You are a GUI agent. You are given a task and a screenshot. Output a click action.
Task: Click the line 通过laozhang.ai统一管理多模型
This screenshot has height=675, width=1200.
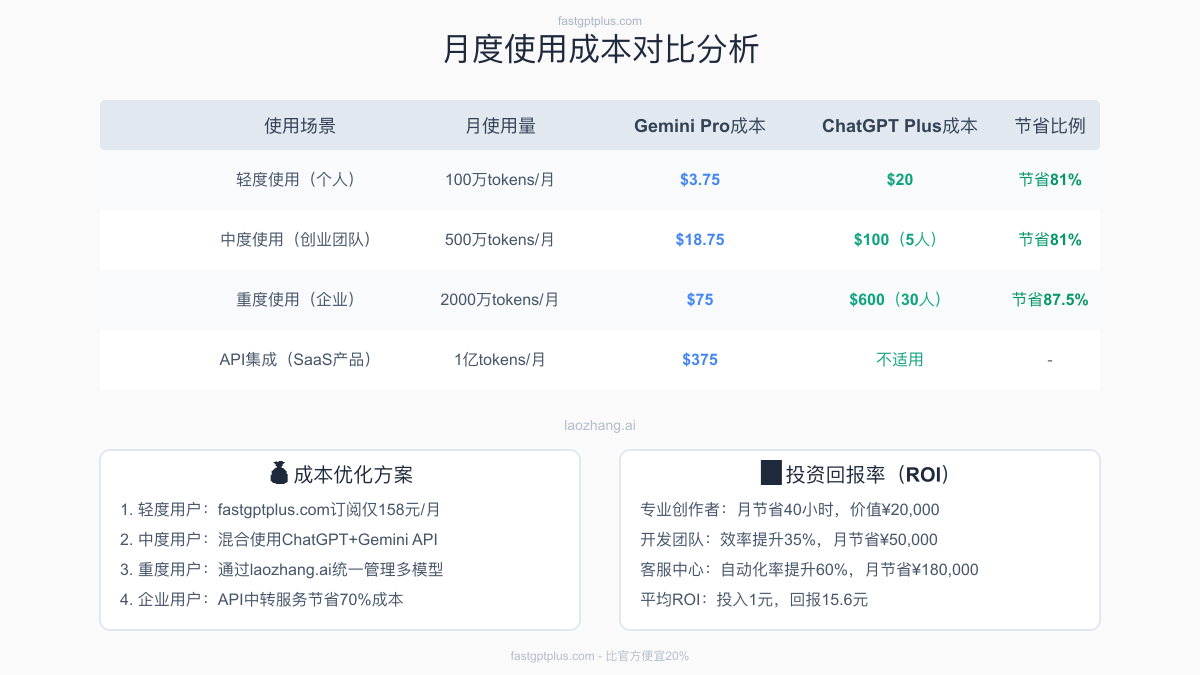(282, 570)
